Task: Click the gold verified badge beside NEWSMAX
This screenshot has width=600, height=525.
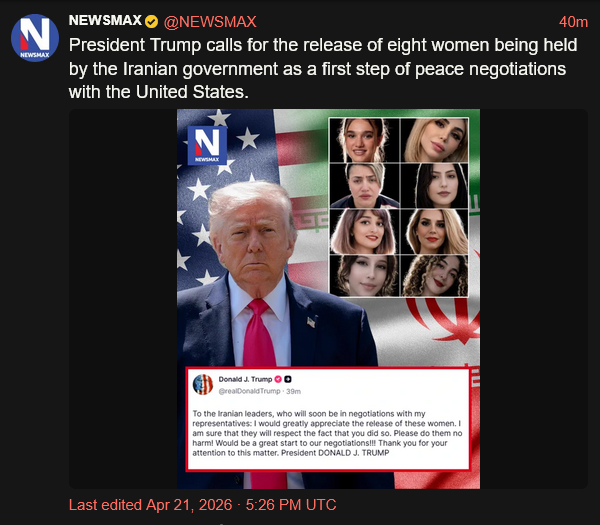Action: (x=152, y=22)
